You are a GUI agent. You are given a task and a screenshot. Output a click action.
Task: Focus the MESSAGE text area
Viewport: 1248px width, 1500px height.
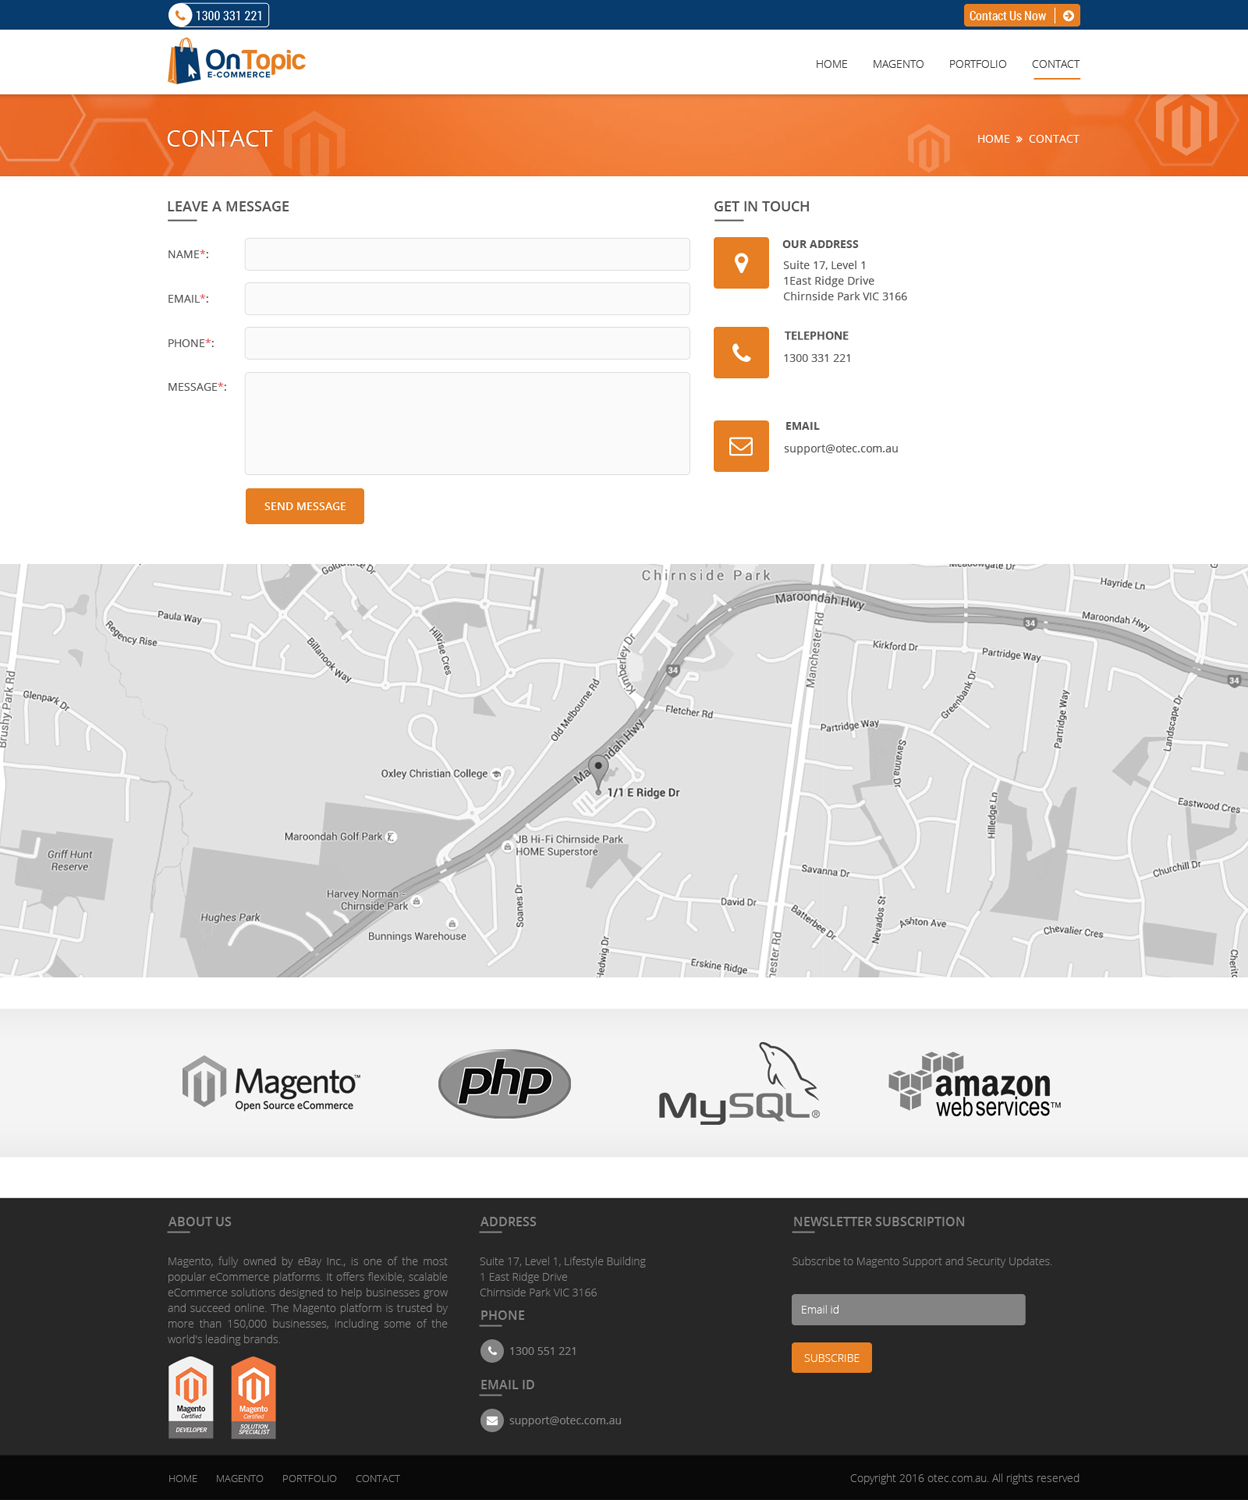click(467, 424)
